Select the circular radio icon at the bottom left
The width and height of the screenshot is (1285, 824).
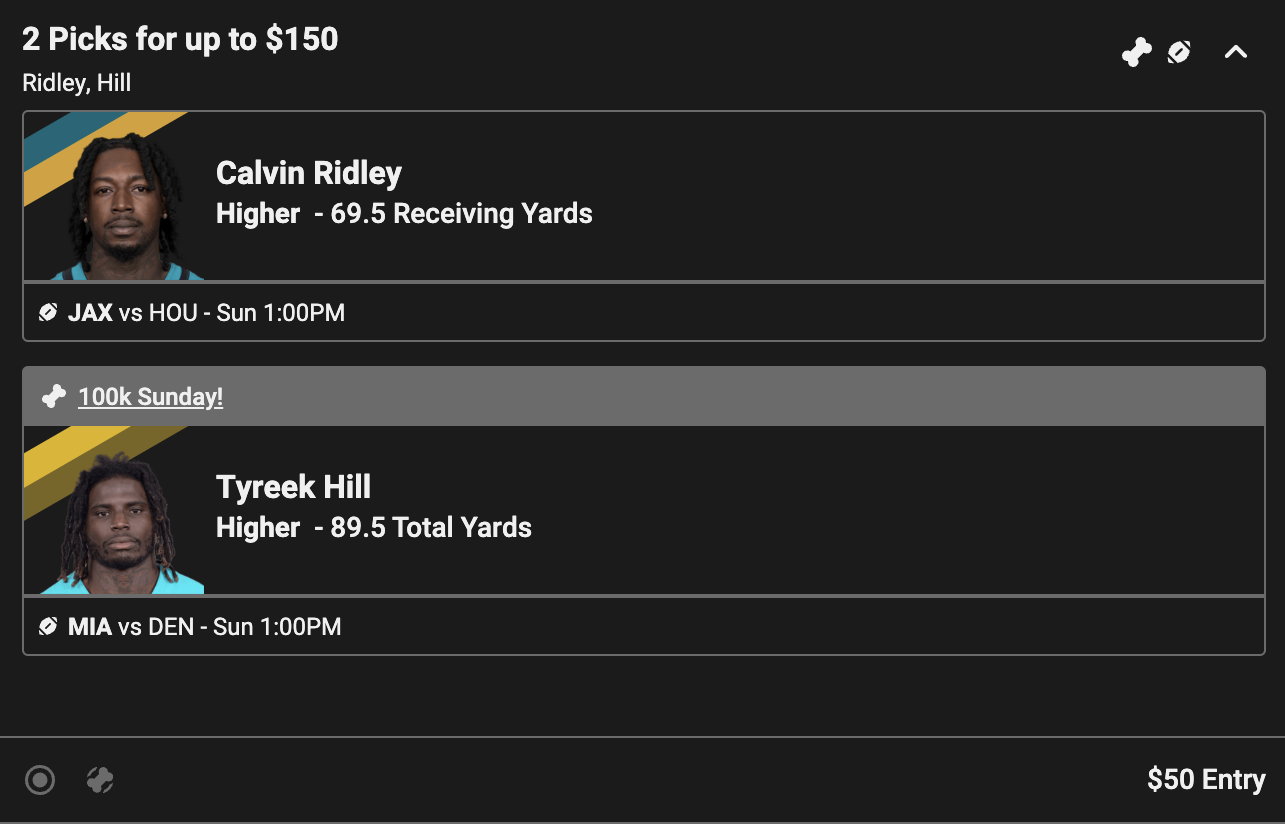click(x=40, y=779)
